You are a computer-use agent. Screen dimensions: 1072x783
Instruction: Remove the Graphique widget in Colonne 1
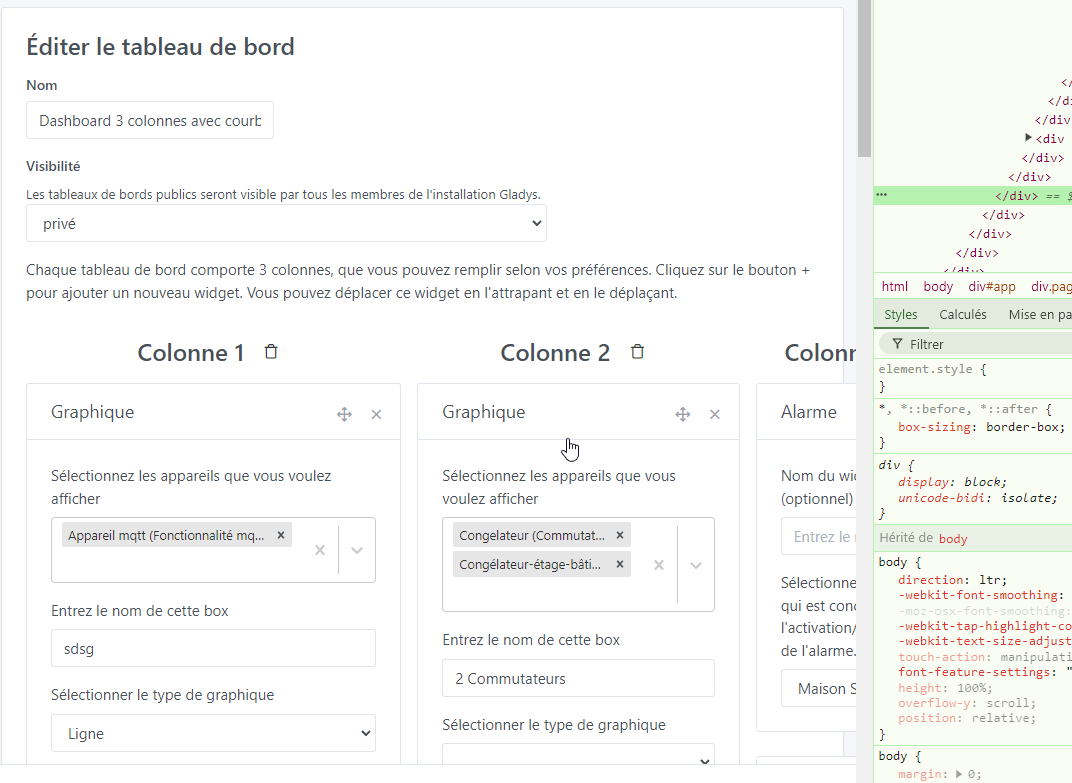[x=376, y=414]
